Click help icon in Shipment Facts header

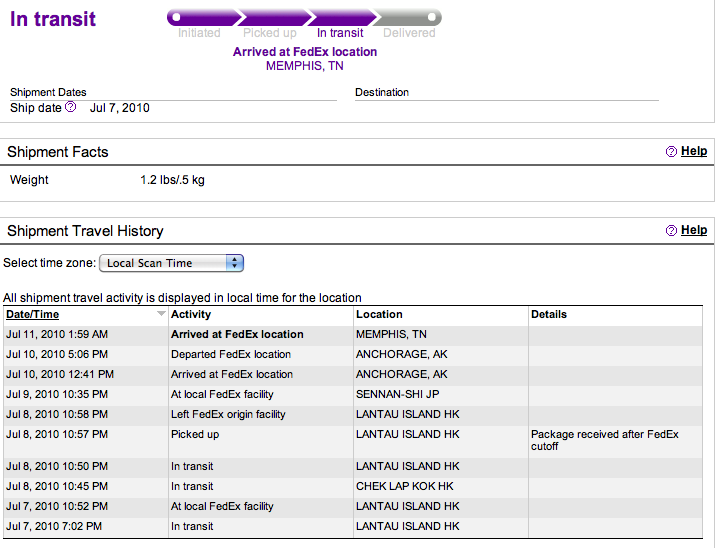671,152
